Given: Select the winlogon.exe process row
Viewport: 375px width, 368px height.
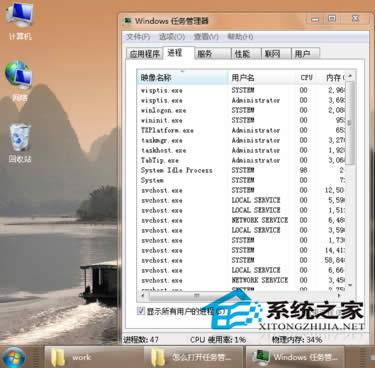Looking at the screenshot, I should tap(242, 110).
